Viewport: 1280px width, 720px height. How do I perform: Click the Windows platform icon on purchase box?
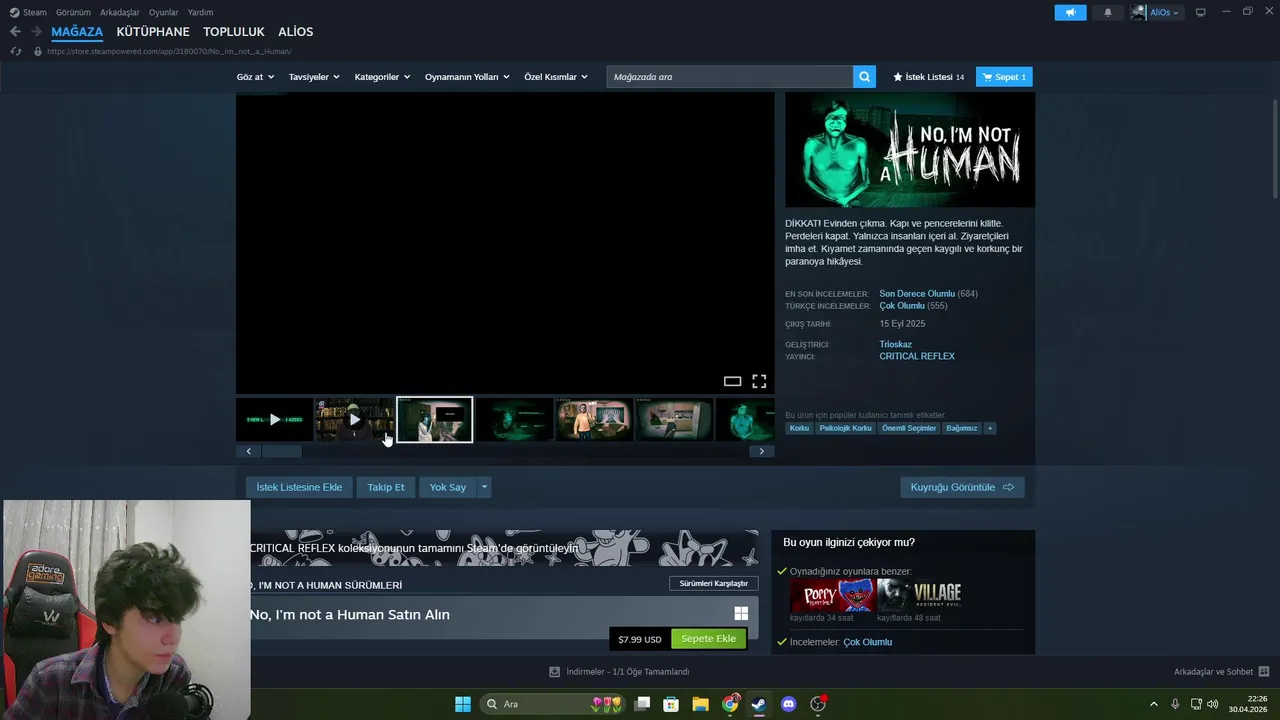click(741, 614)
